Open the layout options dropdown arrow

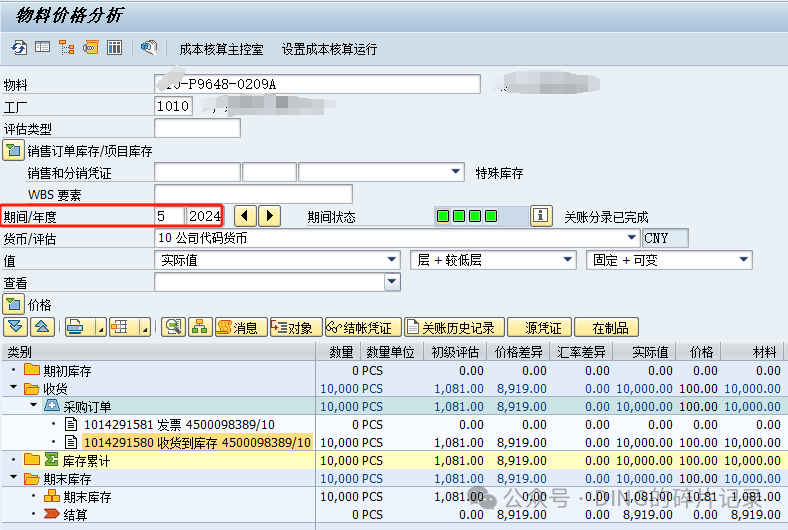tap(145, 329)
